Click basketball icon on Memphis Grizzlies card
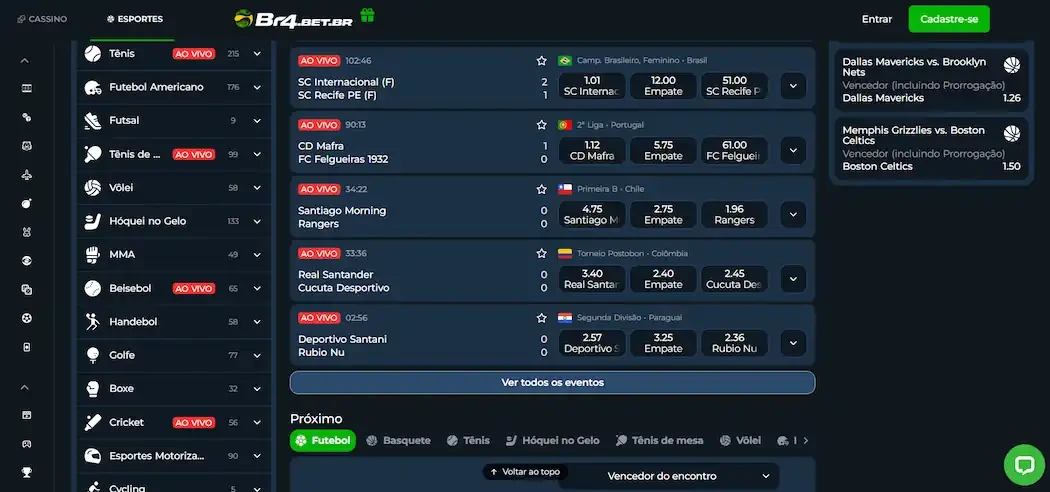The height and width of the screenshot is (492, 1050). point(1011,134)
